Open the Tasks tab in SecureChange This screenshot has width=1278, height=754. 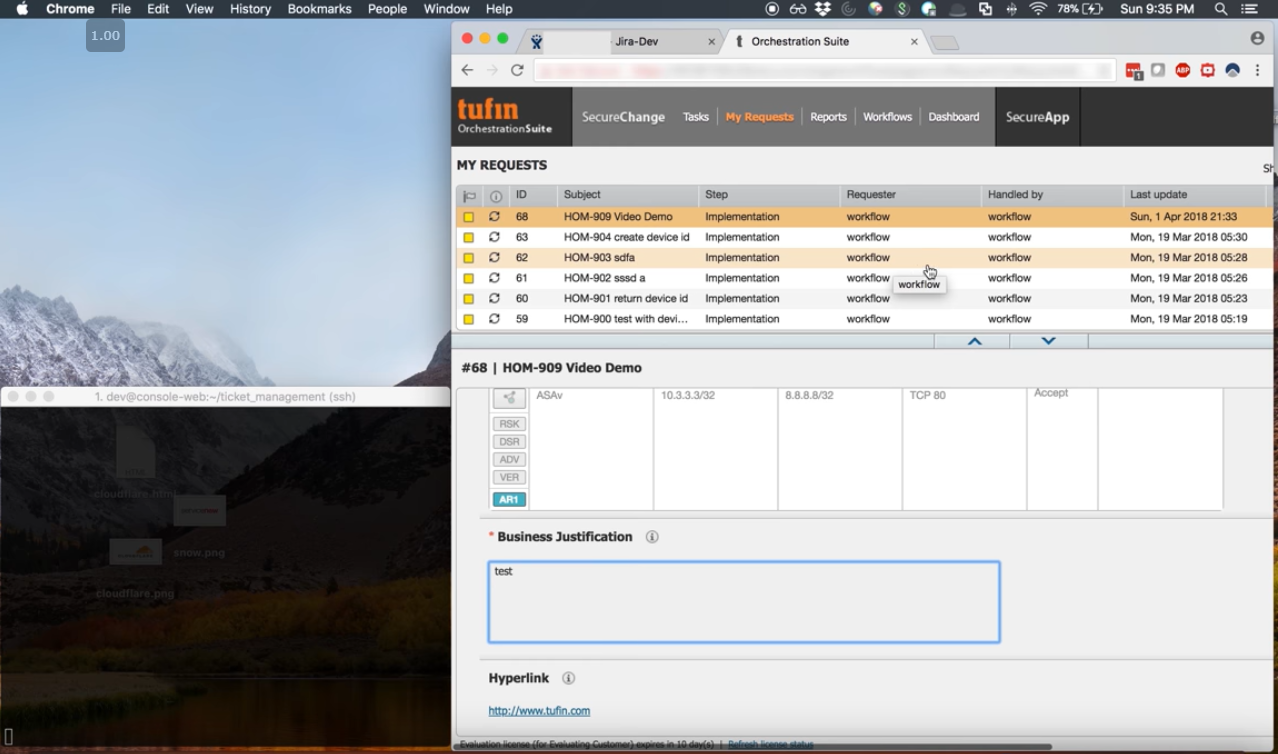pyautogui.click(x=696, y=117)
